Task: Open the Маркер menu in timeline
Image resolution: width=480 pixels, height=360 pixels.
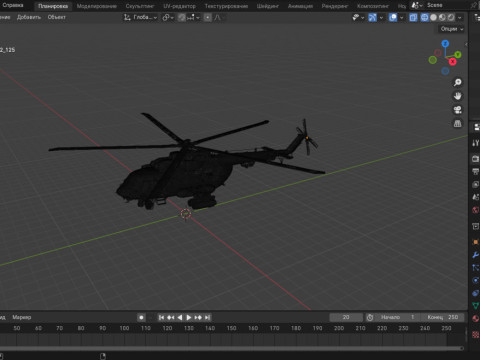Action: pos(22,317)
